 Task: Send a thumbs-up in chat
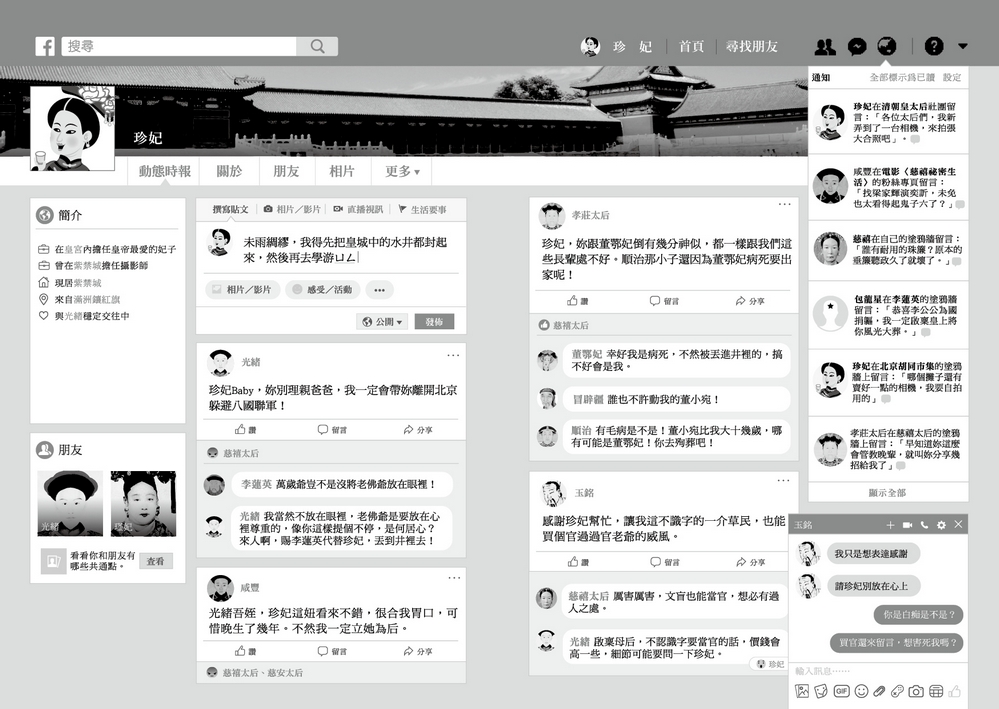[x=954, y=691]
